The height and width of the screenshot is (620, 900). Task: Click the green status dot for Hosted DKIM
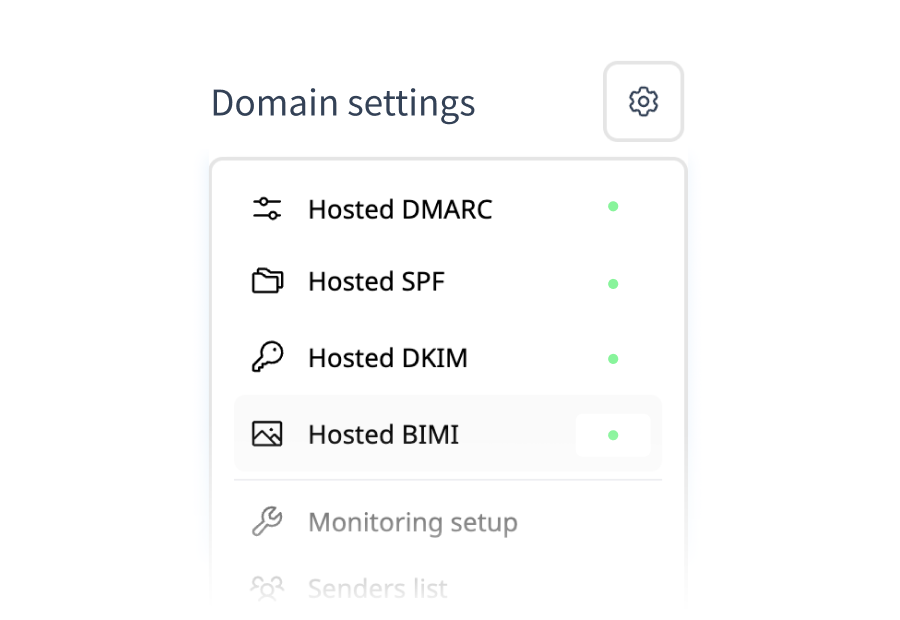click(613, 359)
